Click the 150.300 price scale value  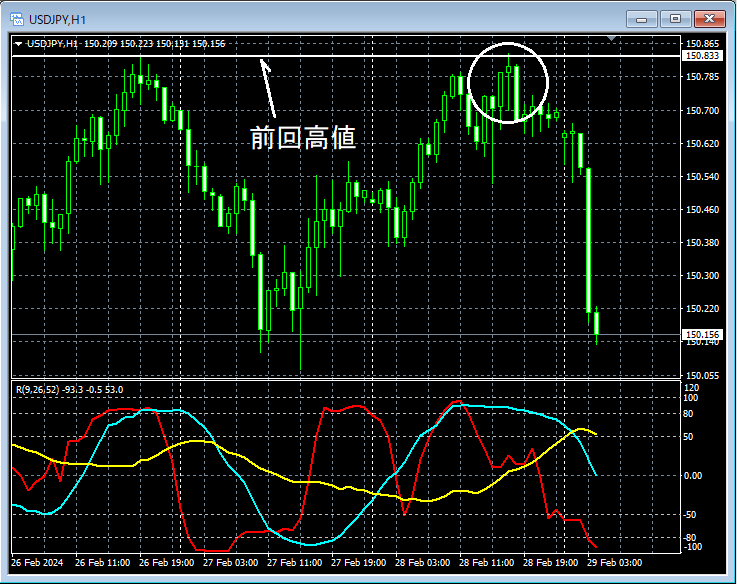coord(702,275)
